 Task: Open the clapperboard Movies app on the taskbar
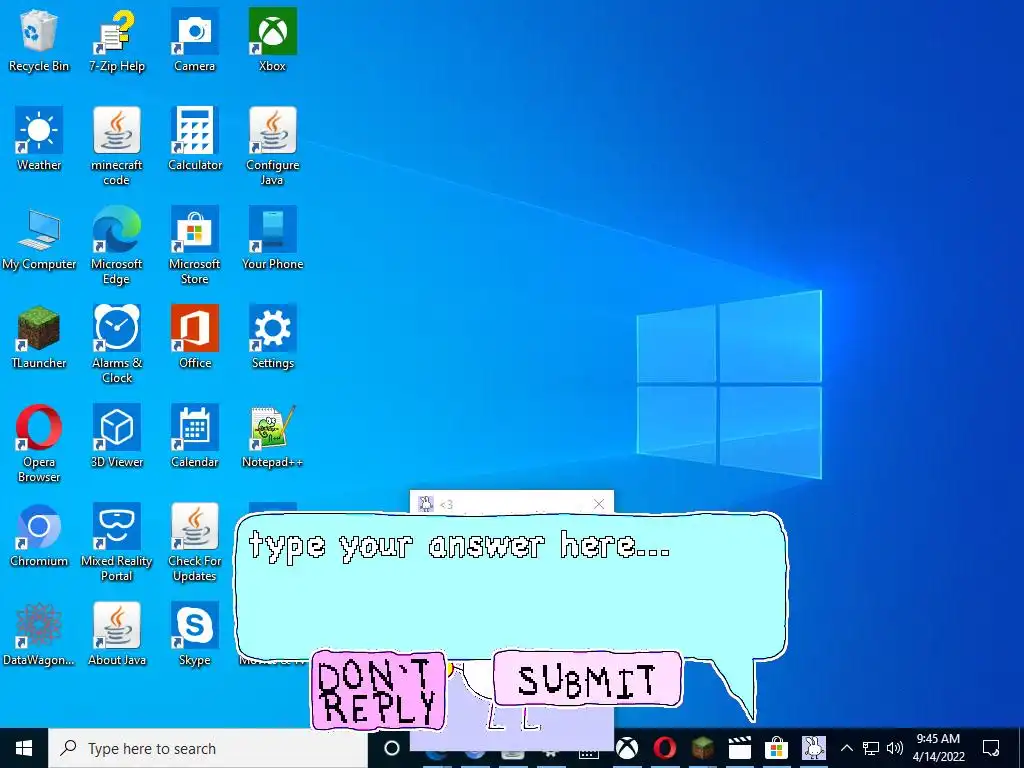click(x=740, y=748)
